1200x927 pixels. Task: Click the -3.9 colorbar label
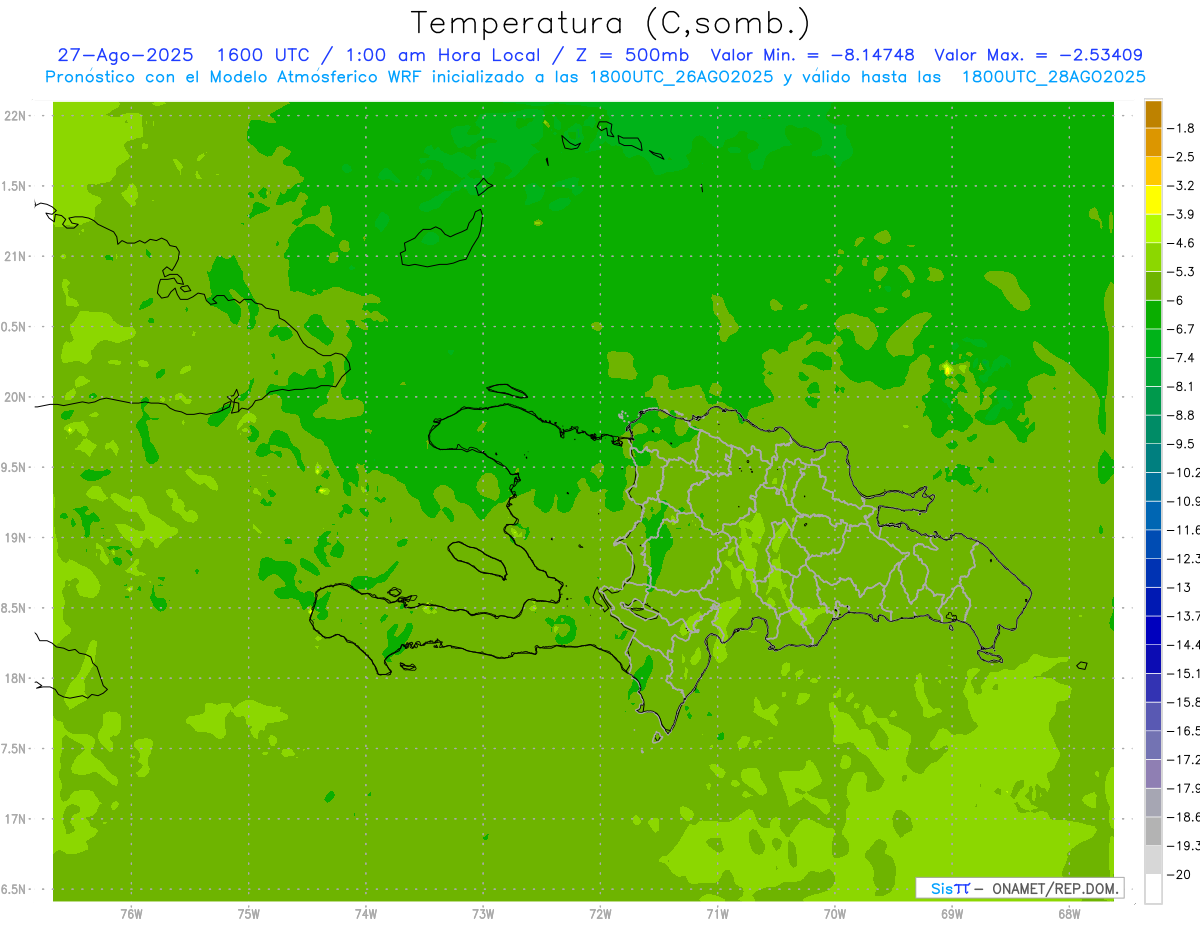coord(1181,214)
